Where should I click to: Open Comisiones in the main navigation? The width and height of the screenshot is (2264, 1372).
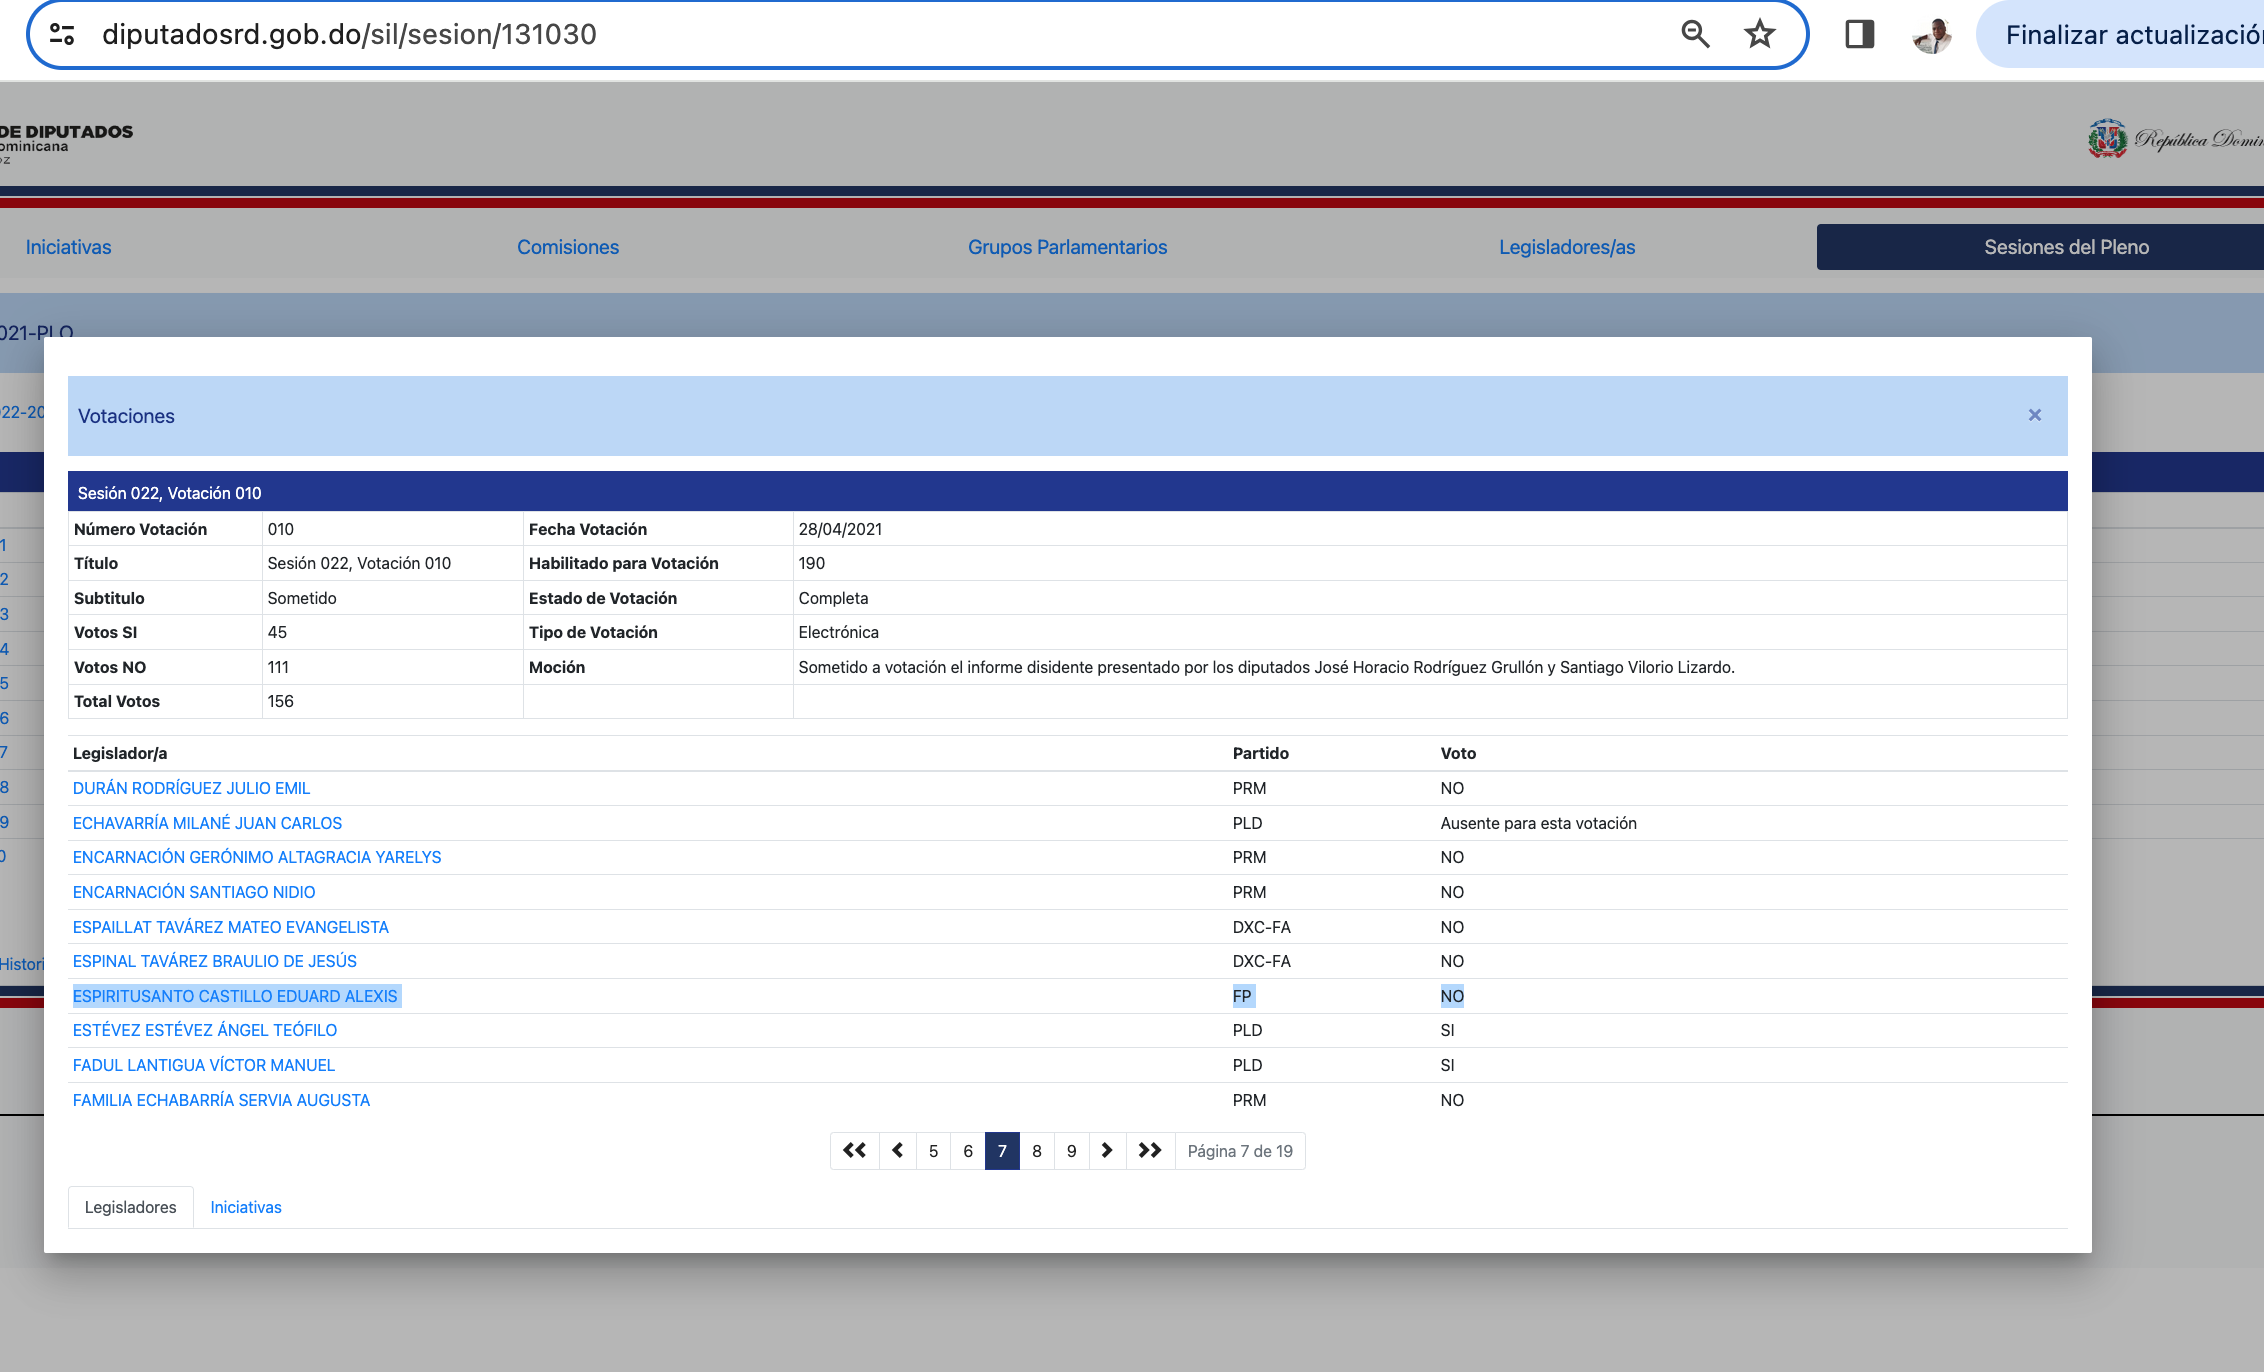[x=568, y=247]
